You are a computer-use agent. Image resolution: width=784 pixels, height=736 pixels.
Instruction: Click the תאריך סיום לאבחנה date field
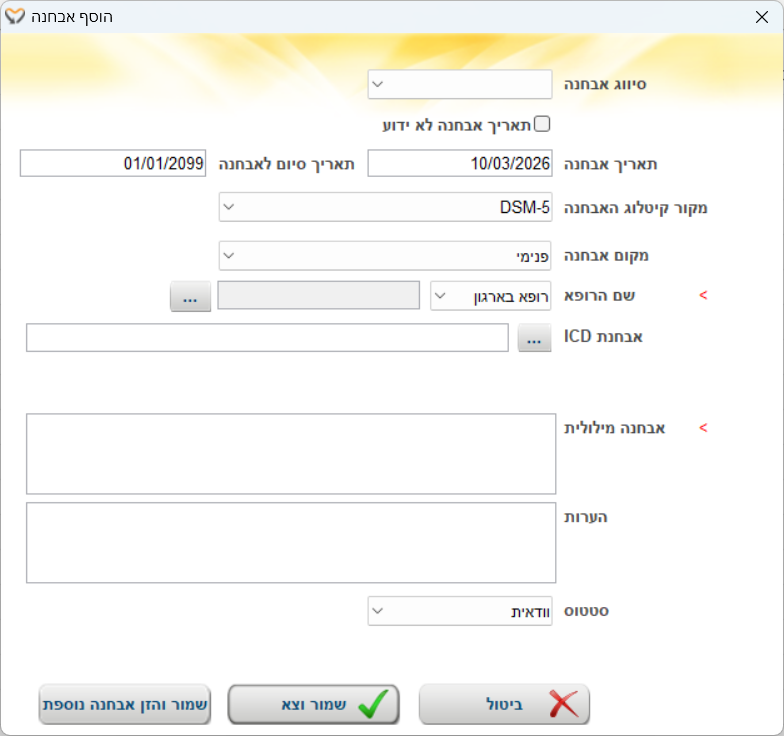[x=112, y=163]
